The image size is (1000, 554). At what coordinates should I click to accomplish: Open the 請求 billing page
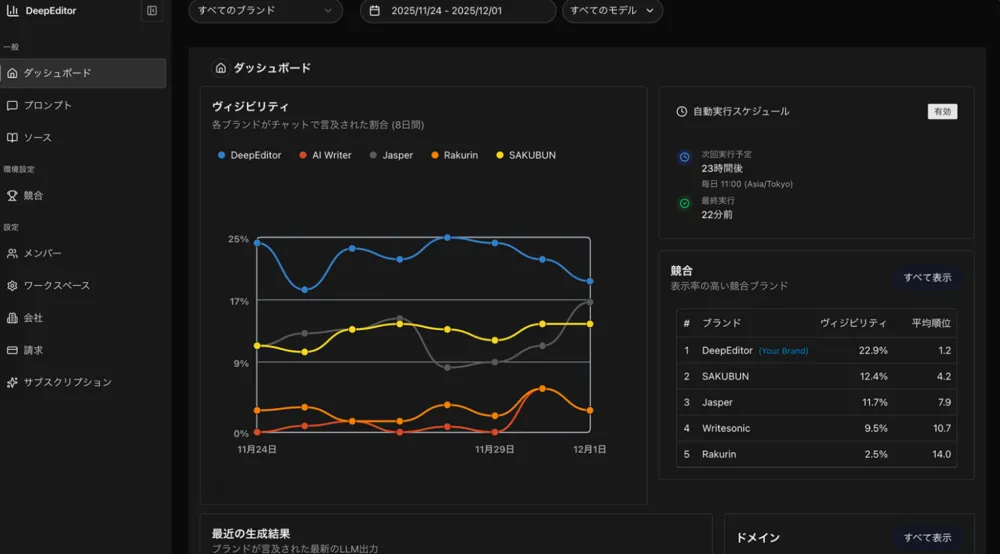pyautogui.click(x=83, y=350)
